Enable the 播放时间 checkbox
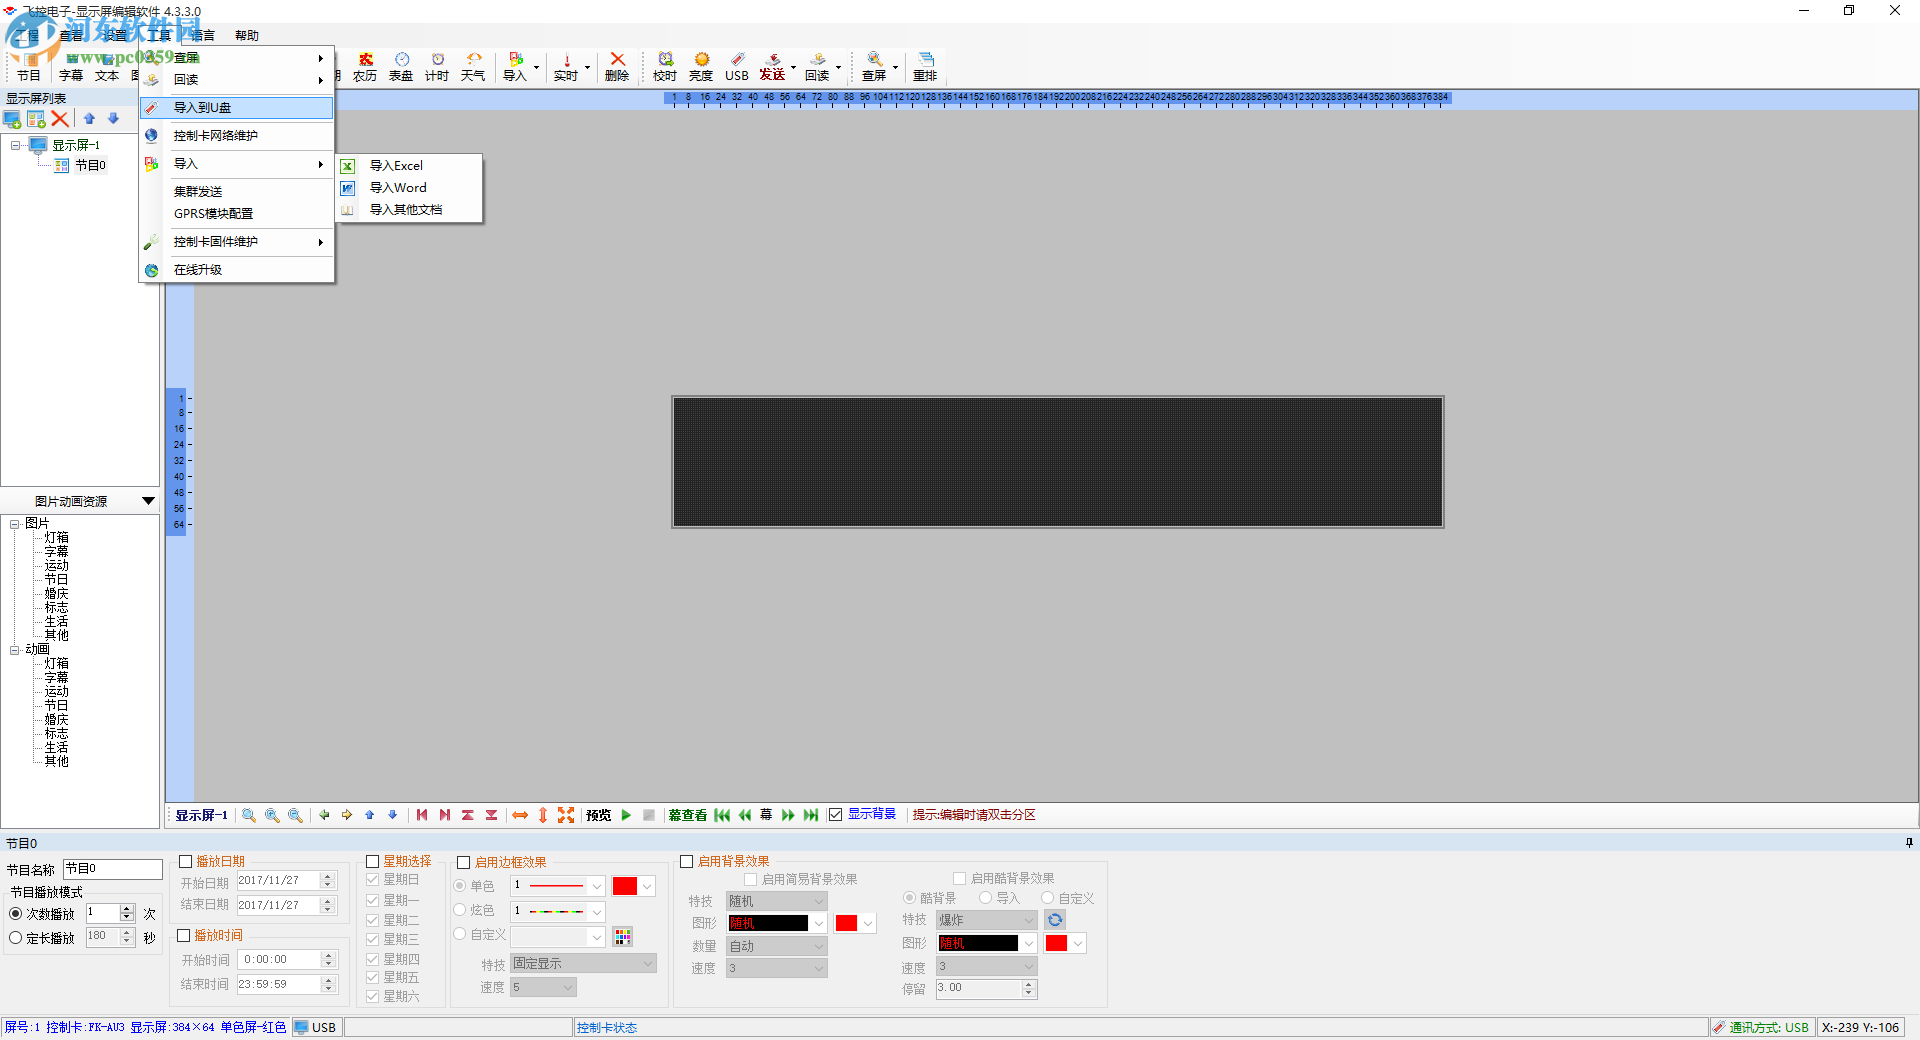The height and width of the screenshot is (1040, 1920). pos(184,935)
